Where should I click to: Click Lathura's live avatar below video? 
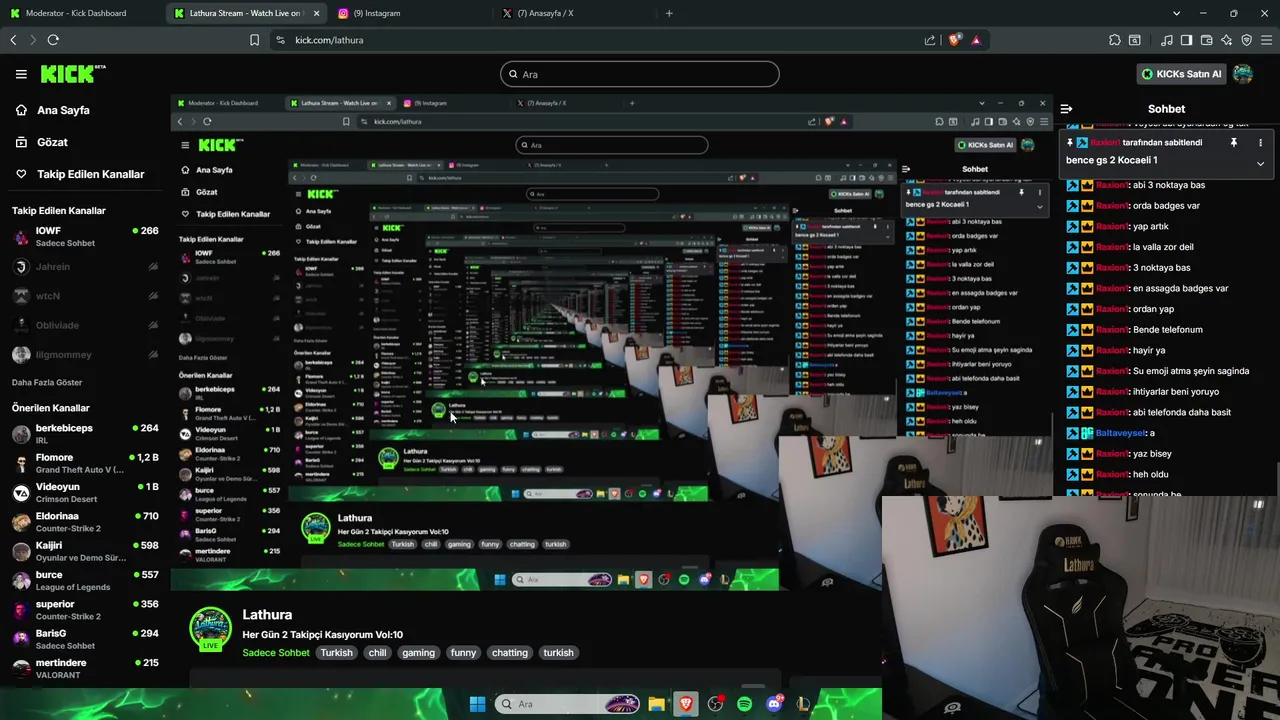point(210,629)
